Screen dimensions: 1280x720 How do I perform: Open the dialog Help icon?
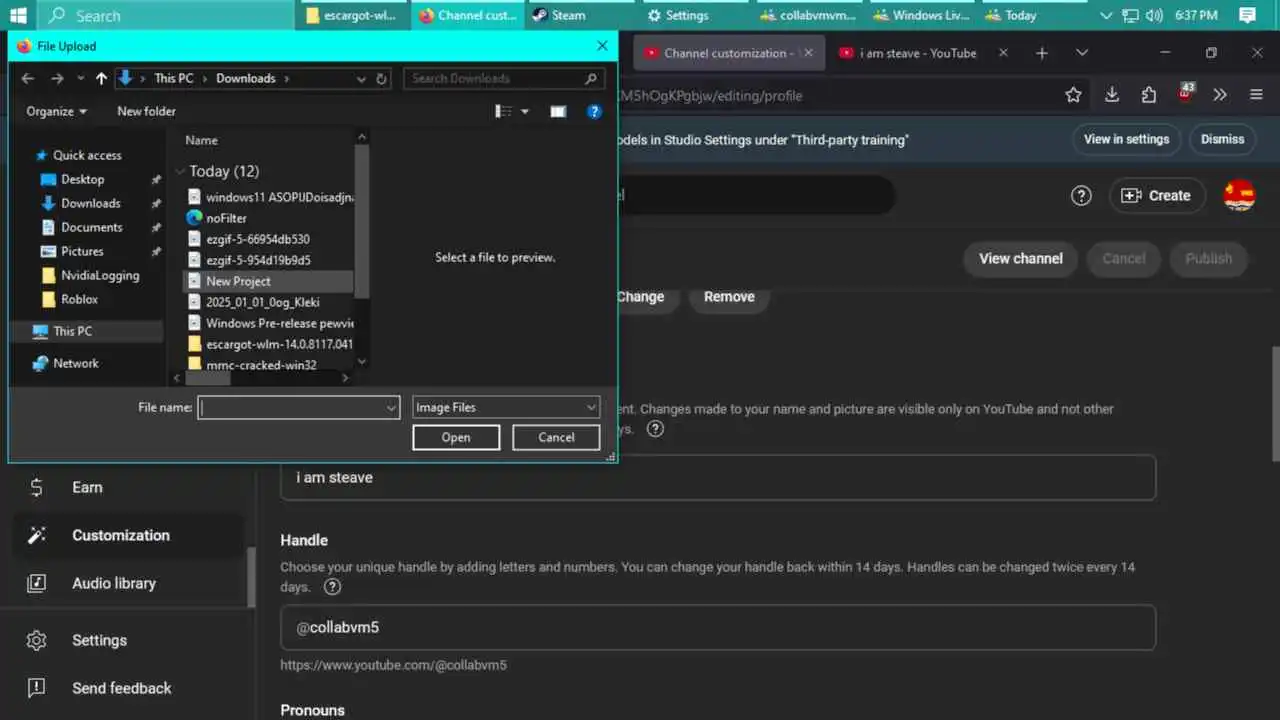pyautogui.click(x=594, y=111)
